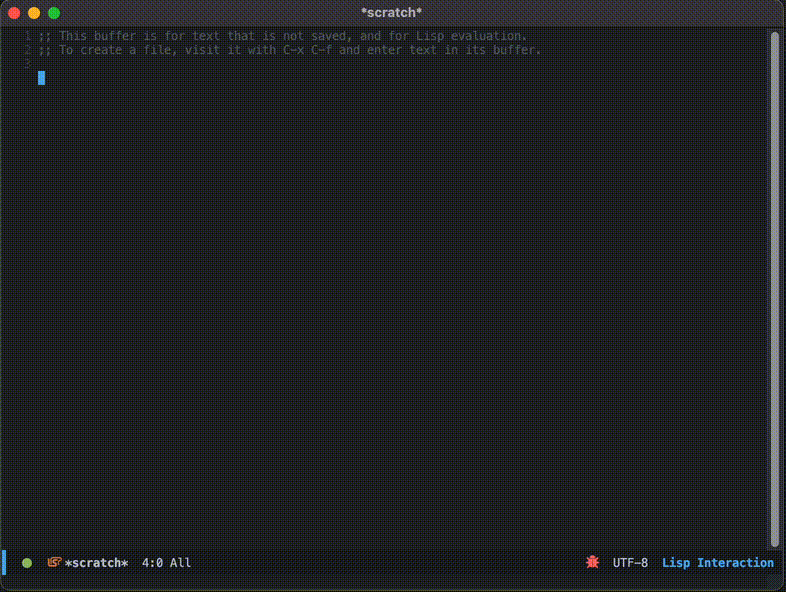Click the orange buffer icon beside *scratch*
786x592 pixels.
pyautogui.click(x=54, y=562)
